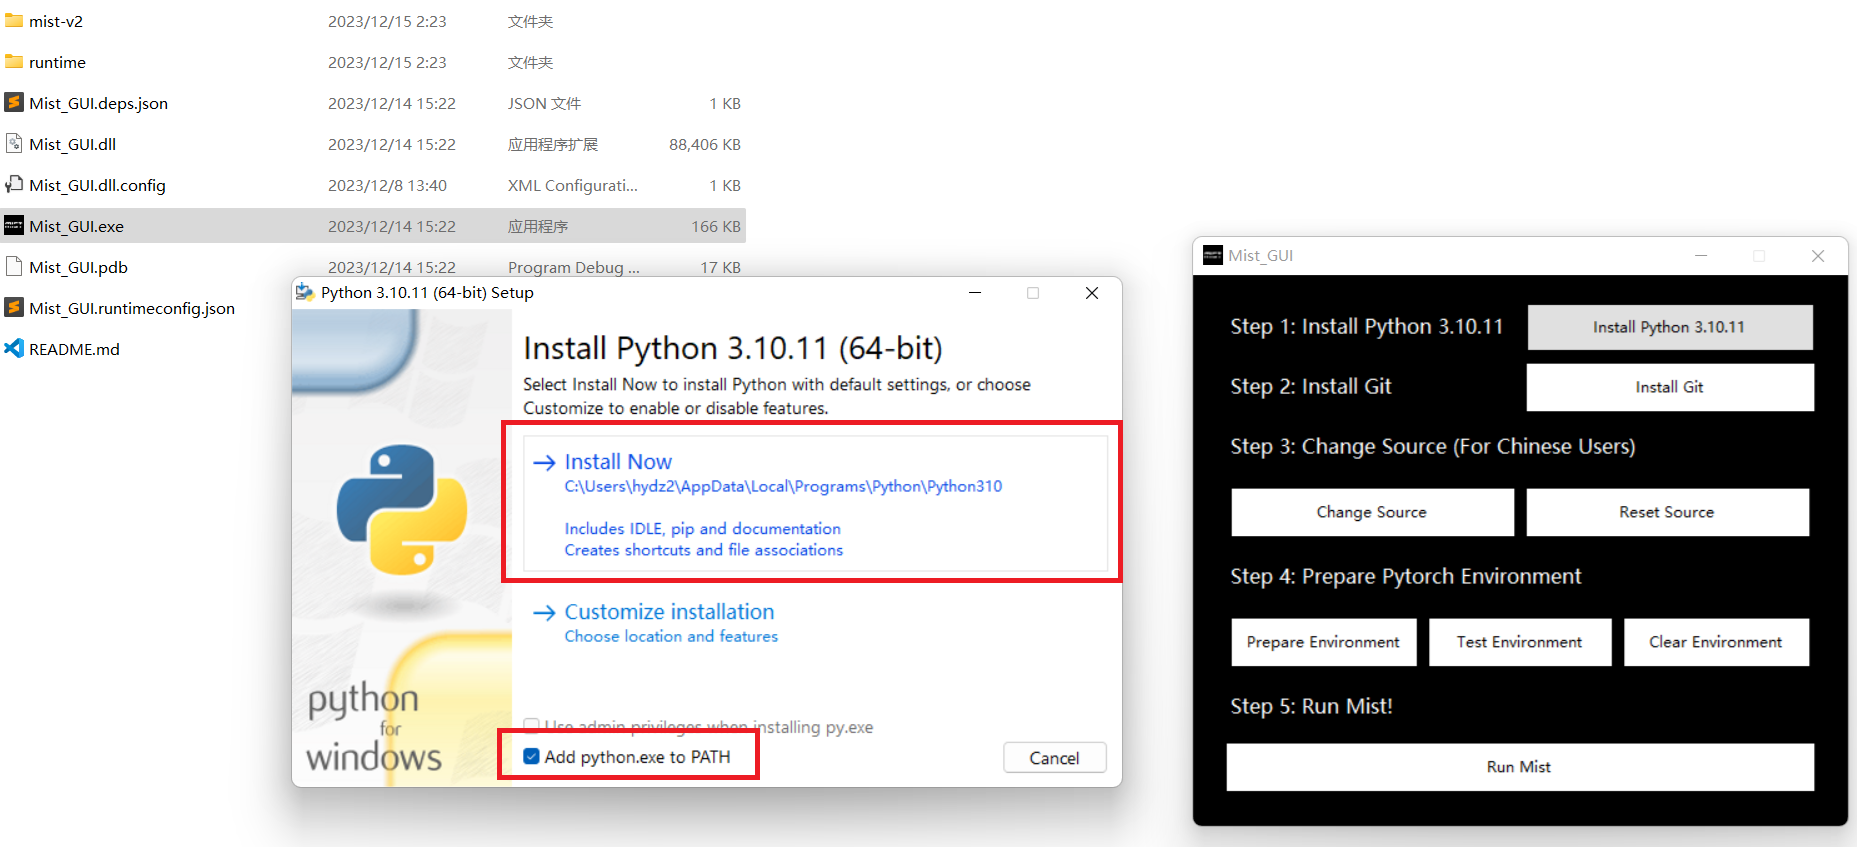
Task: Select the README.md file name
Action: 74,349
